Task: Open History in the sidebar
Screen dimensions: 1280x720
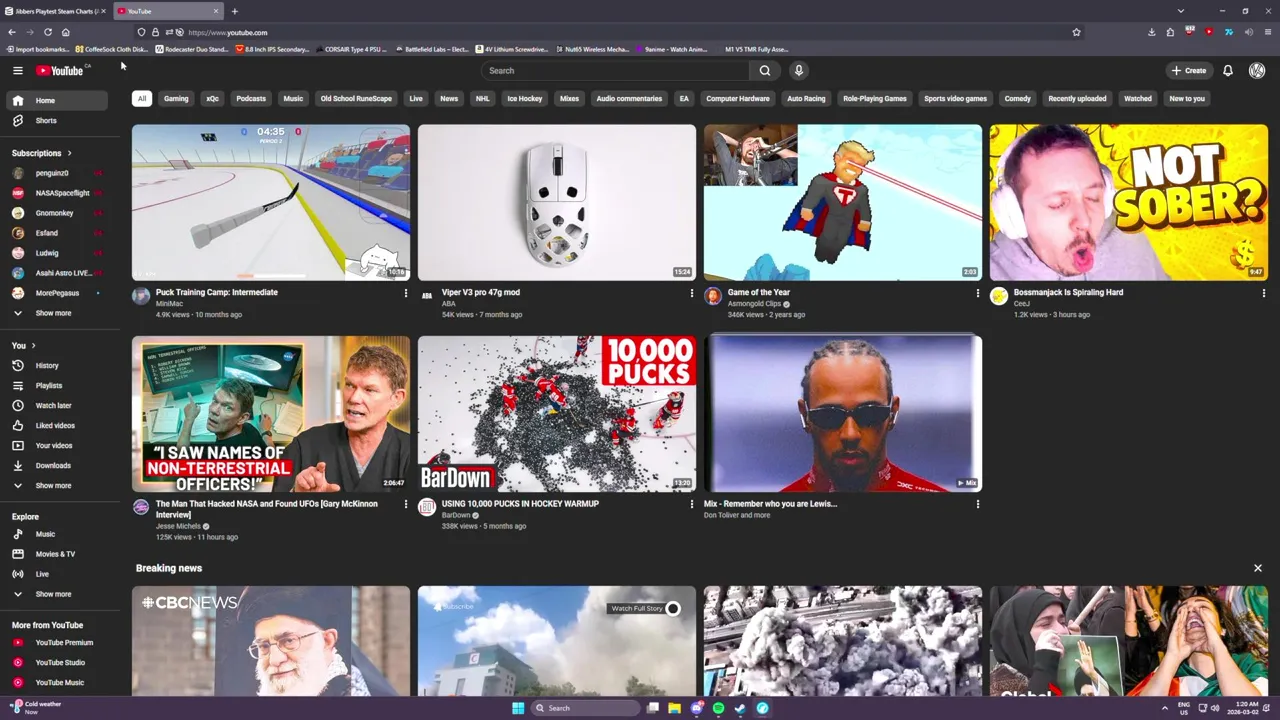Action: 56,365
